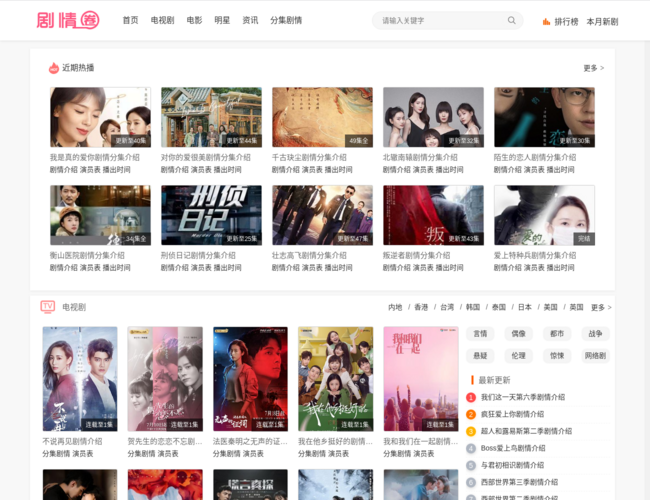Image resolution: width=650 pixels, height=500 pixels.
Task: Click the flame icon beside 近期热播
Action: [54, 68]
